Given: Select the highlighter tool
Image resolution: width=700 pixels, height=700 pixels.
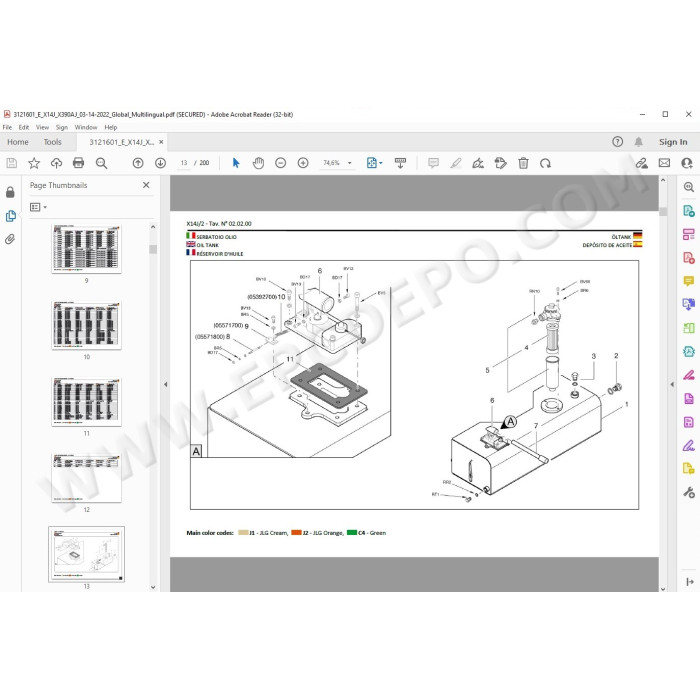Looking at the screenshot, I should pyautogui.click(x=455, y=163).
